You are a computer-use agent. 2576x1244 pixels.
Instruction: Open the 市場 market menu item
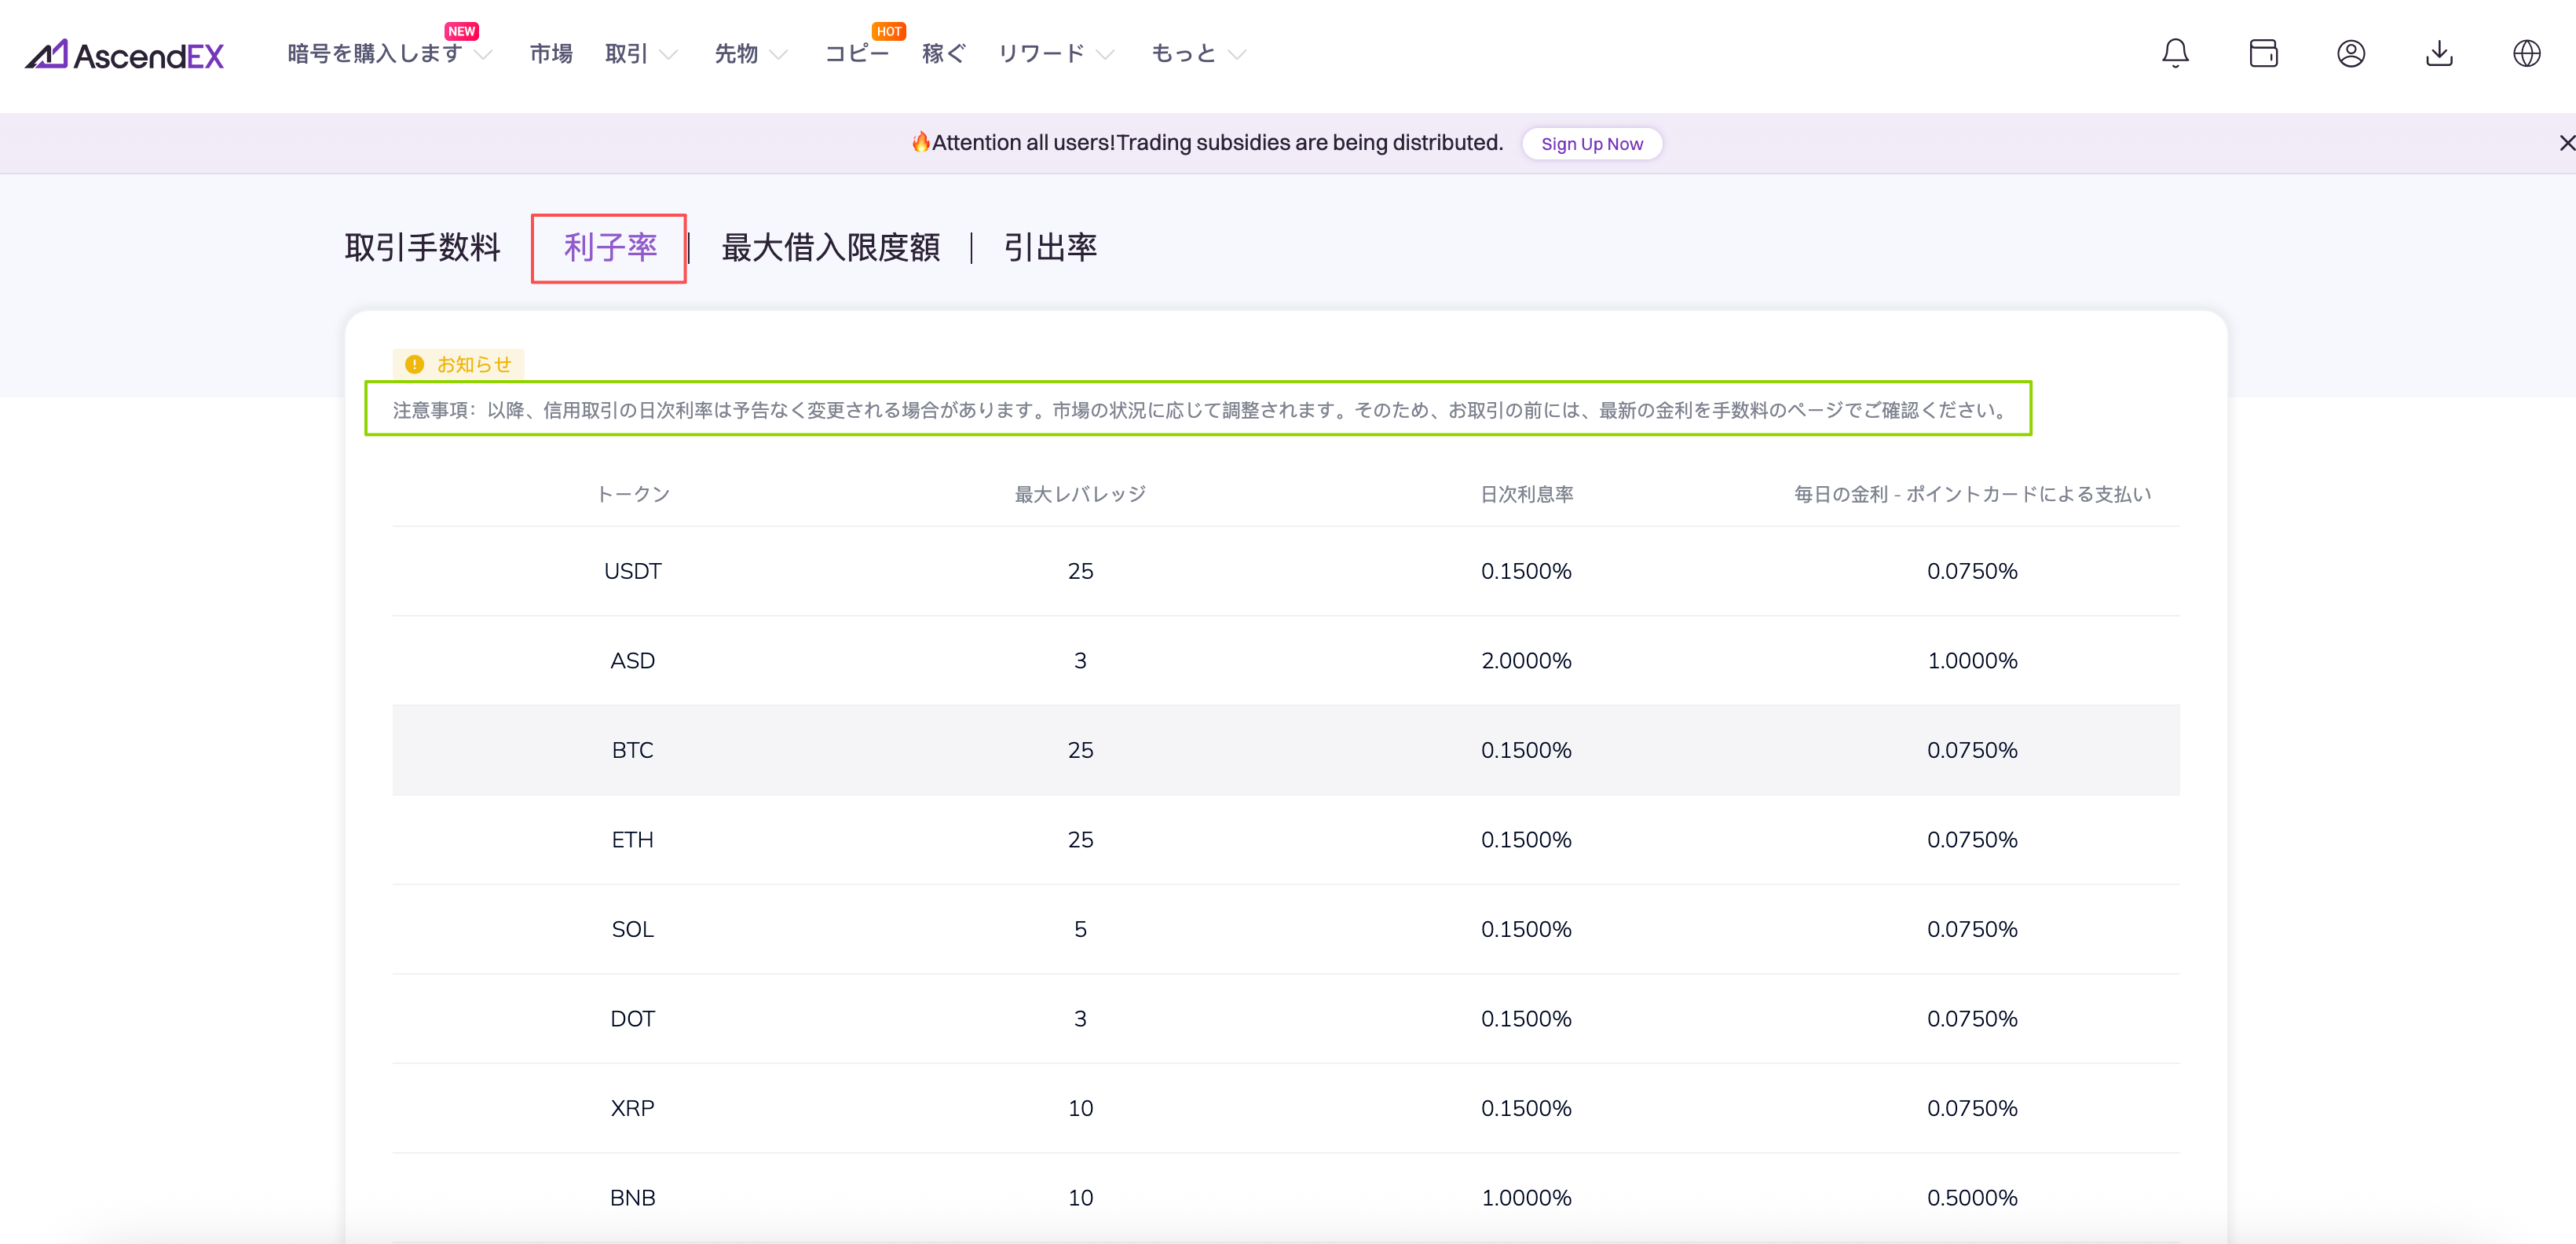(x=551, y=54)
